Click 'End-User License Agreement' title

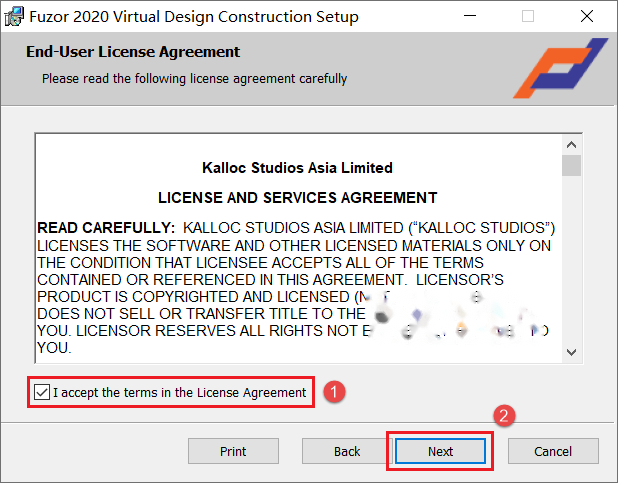coord(133,52)
